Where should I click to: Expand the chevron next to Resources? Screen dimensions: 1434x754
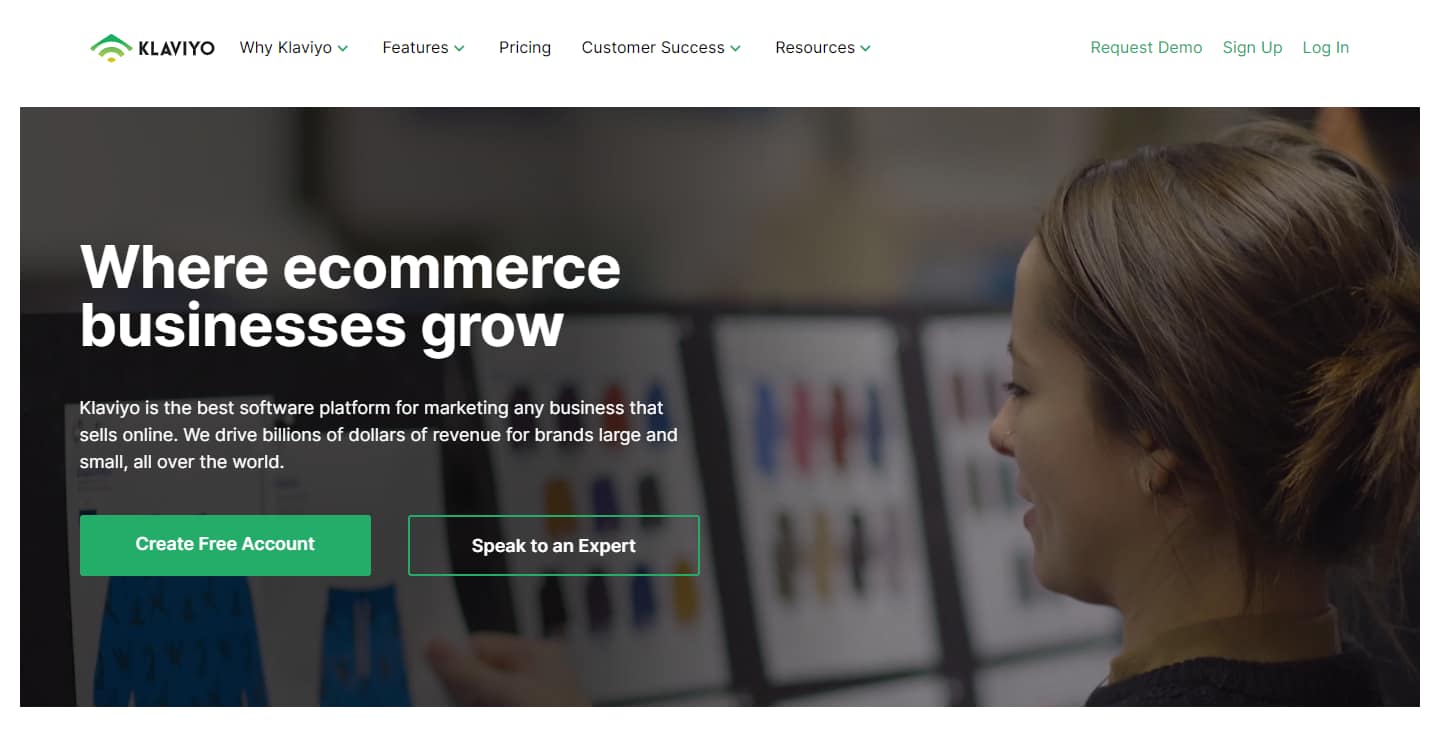tap(865, 48)
